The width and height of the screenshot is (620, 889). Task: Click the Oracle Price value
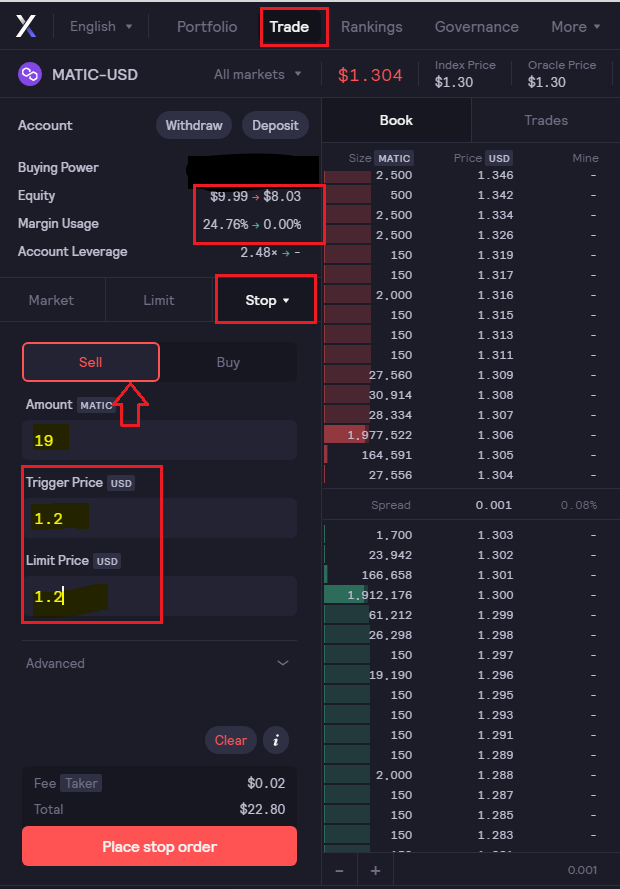tap(547, 82)
